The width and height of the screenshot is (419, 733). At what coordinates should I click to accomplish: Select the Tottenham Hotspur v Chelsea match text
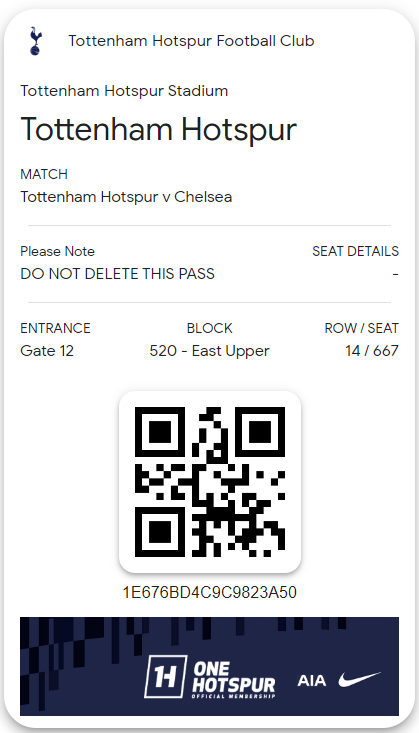pyautogui.click(x=126, y=197)
